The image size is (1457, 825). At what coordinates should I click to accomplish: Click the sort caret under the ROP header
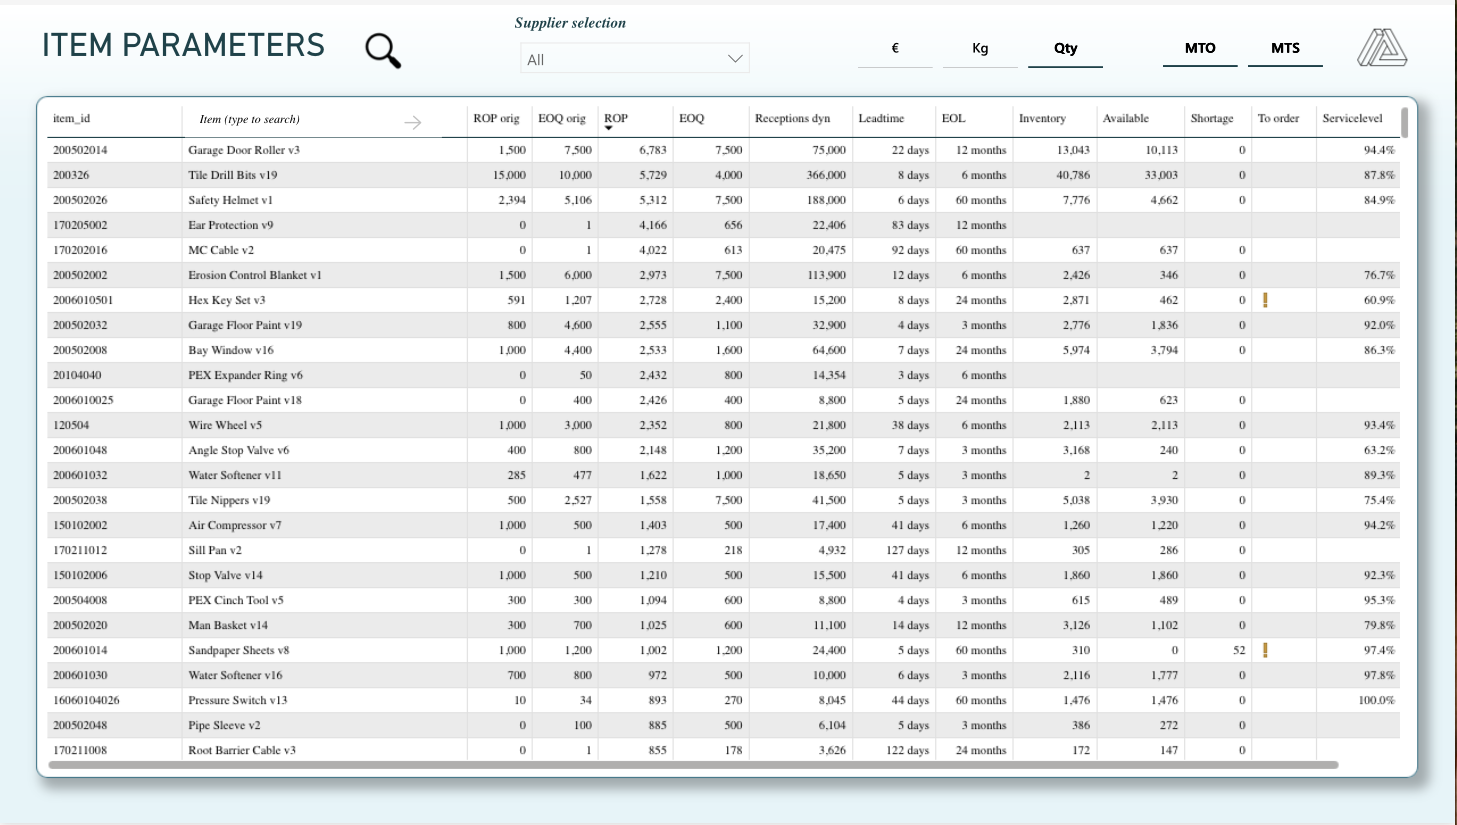(609, 128)
